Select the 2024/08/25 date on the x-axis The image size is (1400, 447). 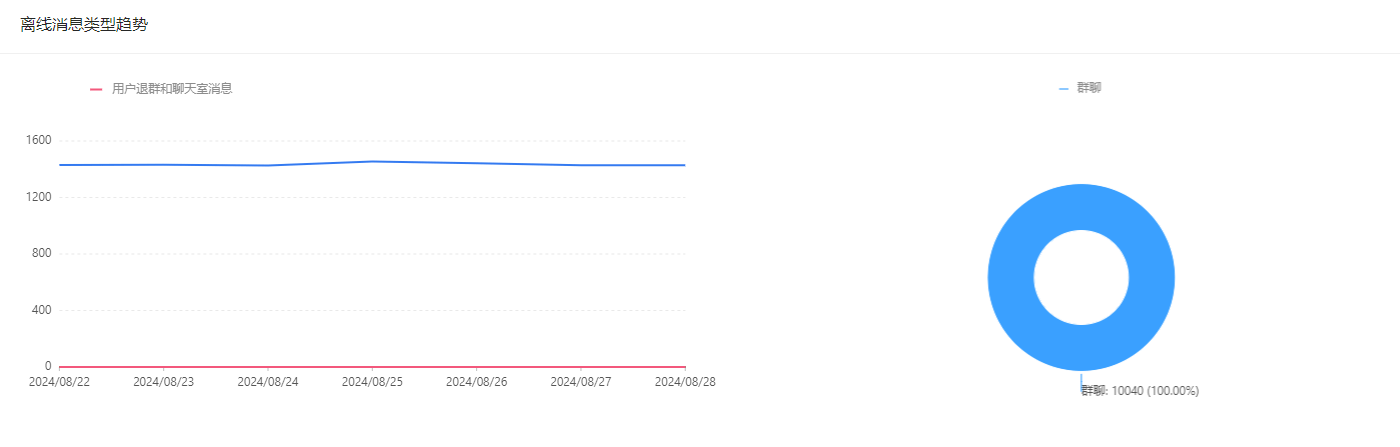(x=372, y=382)
